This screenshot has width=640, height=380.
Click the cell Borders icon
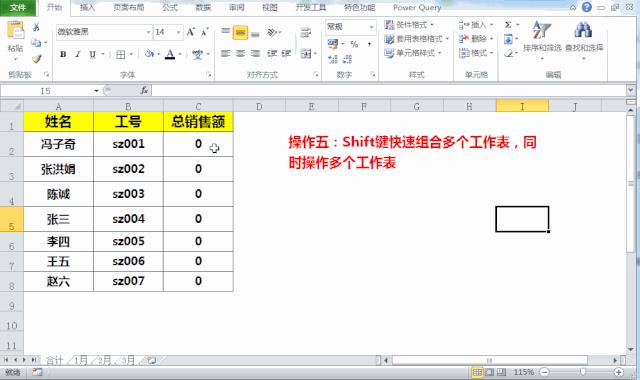pos(121,54)
